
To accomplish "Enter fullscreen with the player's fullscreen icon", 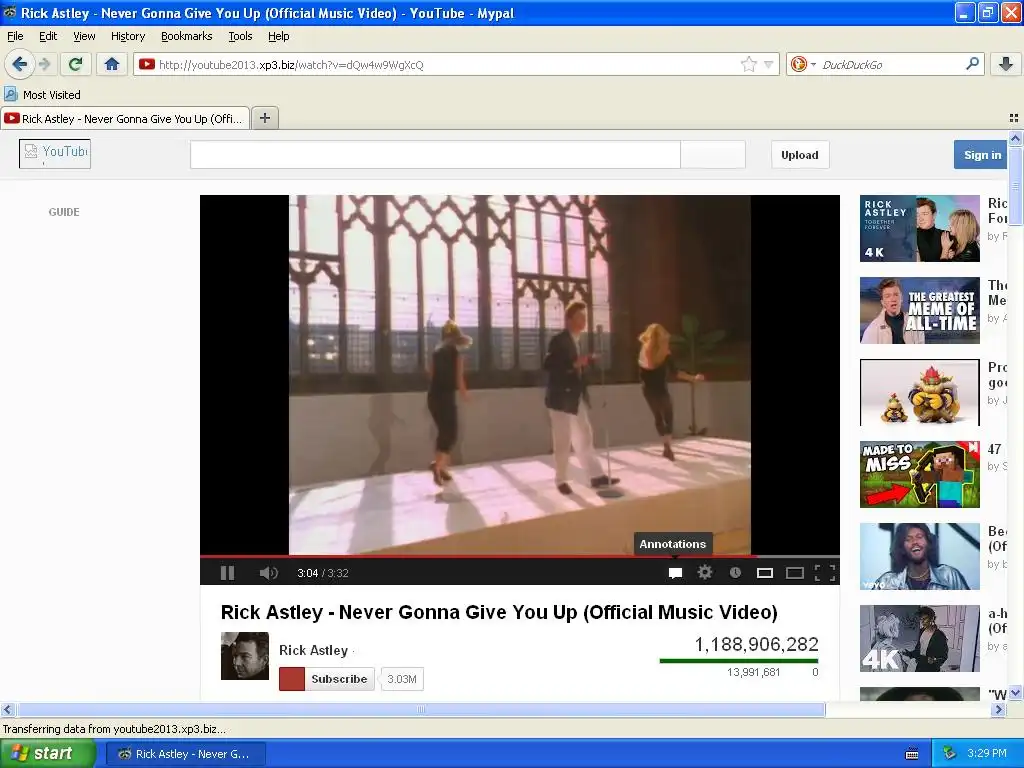I will [x=825, y=573].
